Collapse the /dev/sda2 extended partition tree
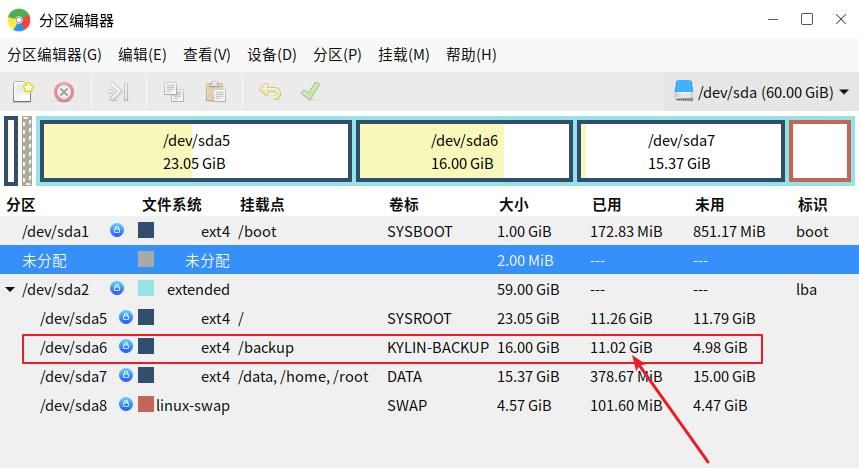 [x=11, y=290]
